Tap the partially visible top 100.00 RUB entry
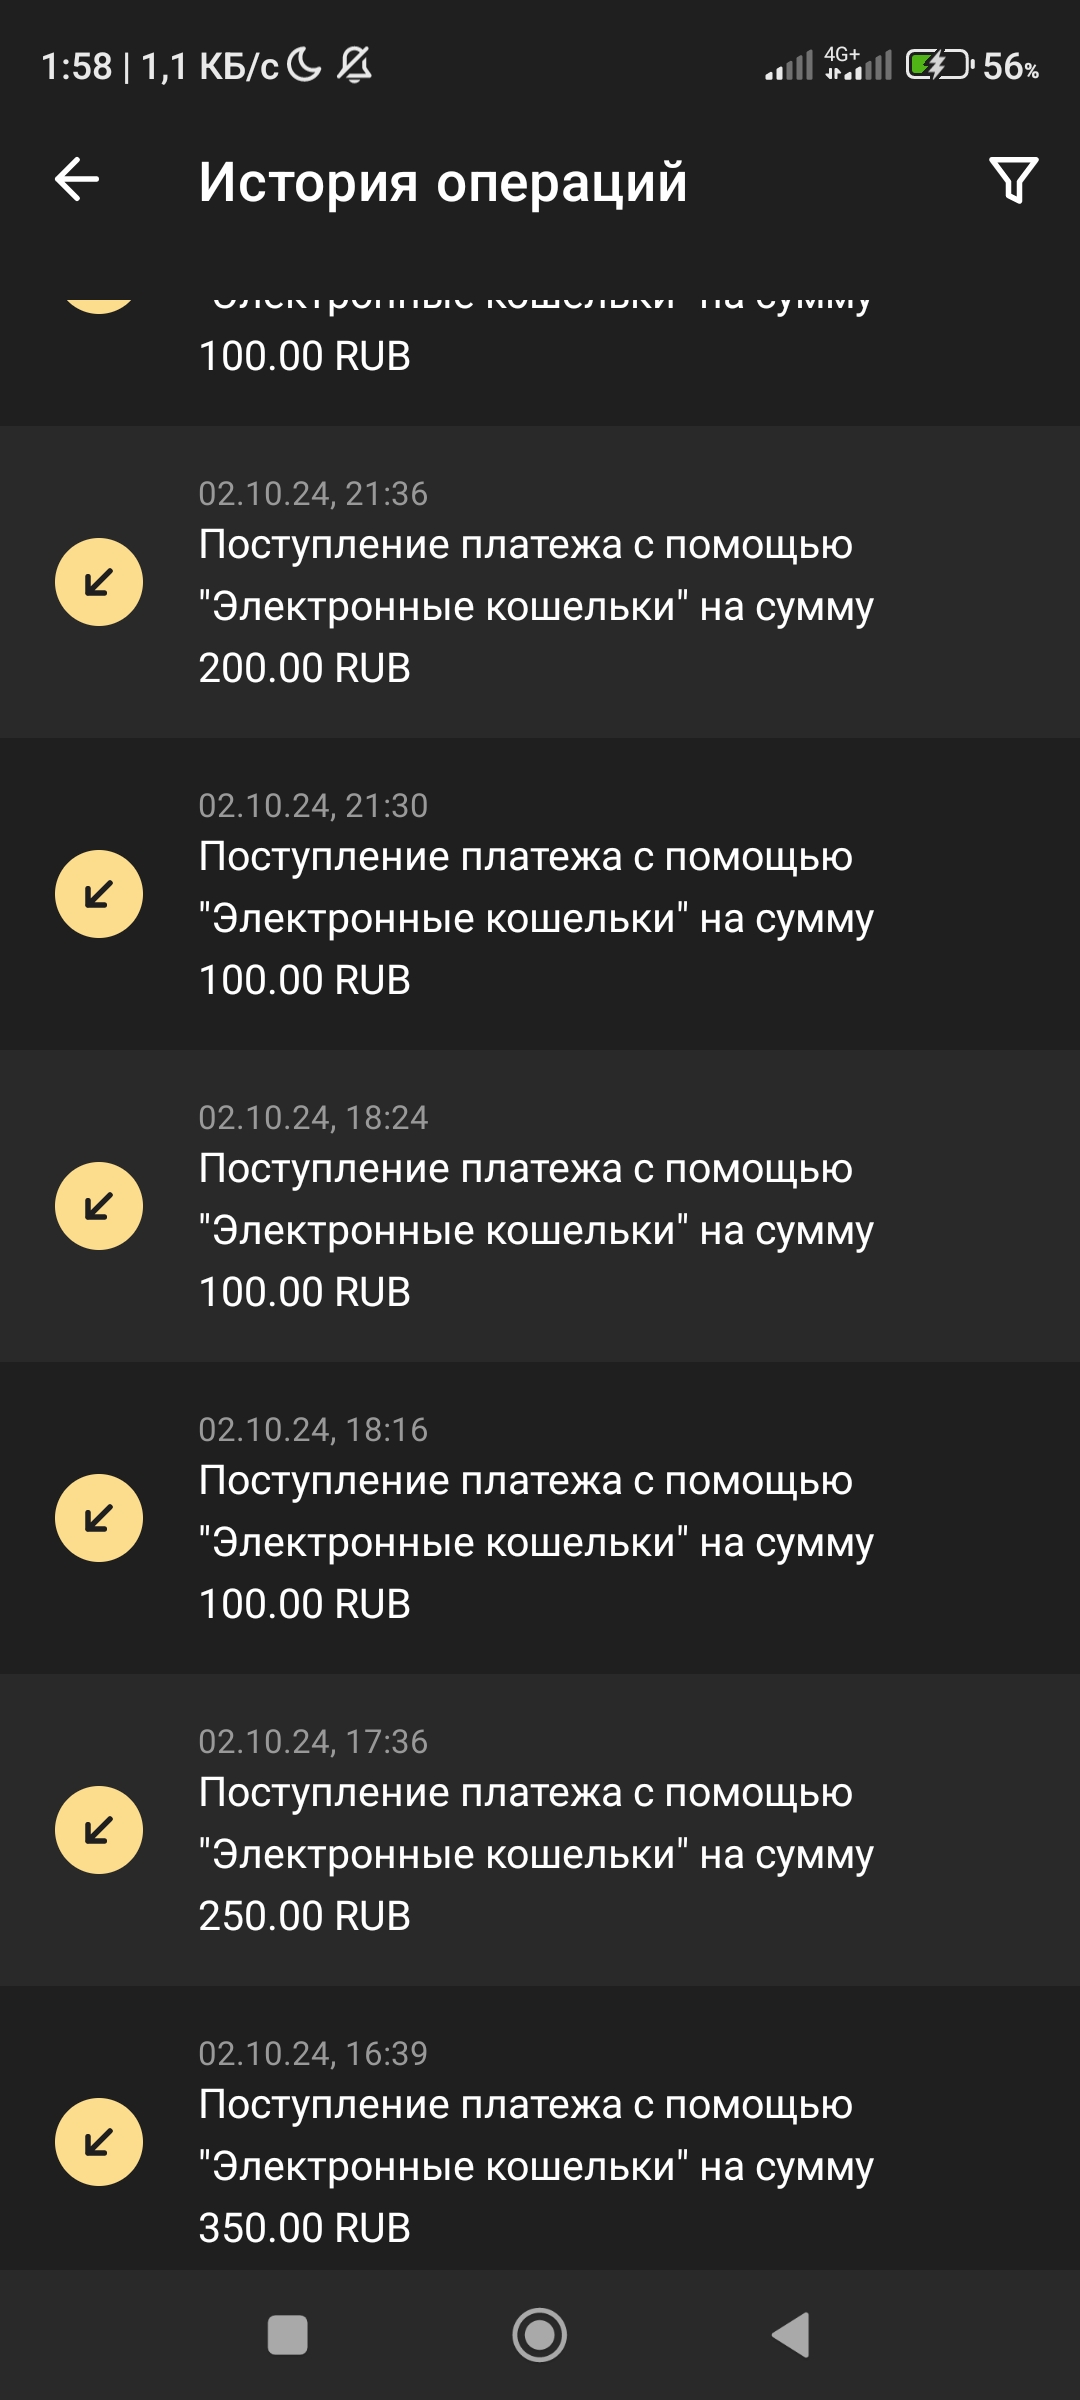The height and width of the screenshot is (2400, 1080). click(536, 350)
